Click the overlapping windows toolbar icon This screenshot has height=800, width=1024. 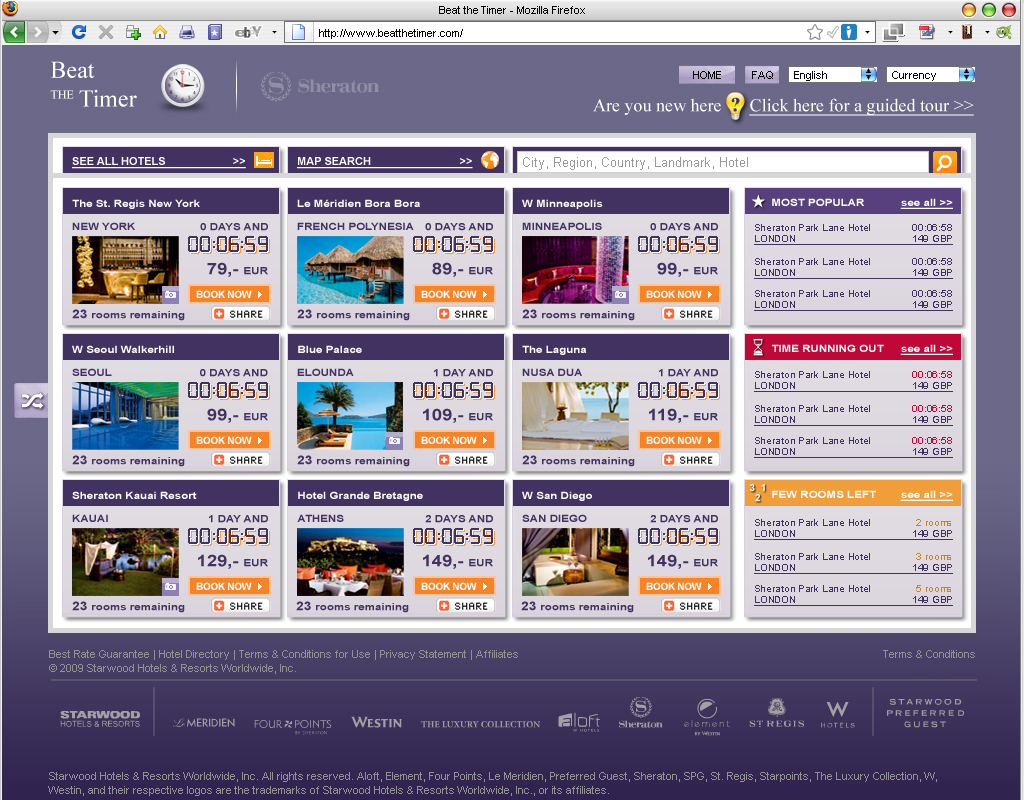[893, 32]
